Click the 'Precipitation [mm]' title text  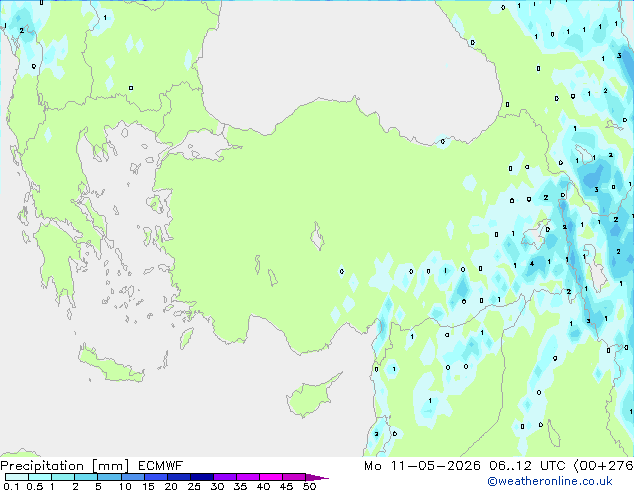coord(65,466)
